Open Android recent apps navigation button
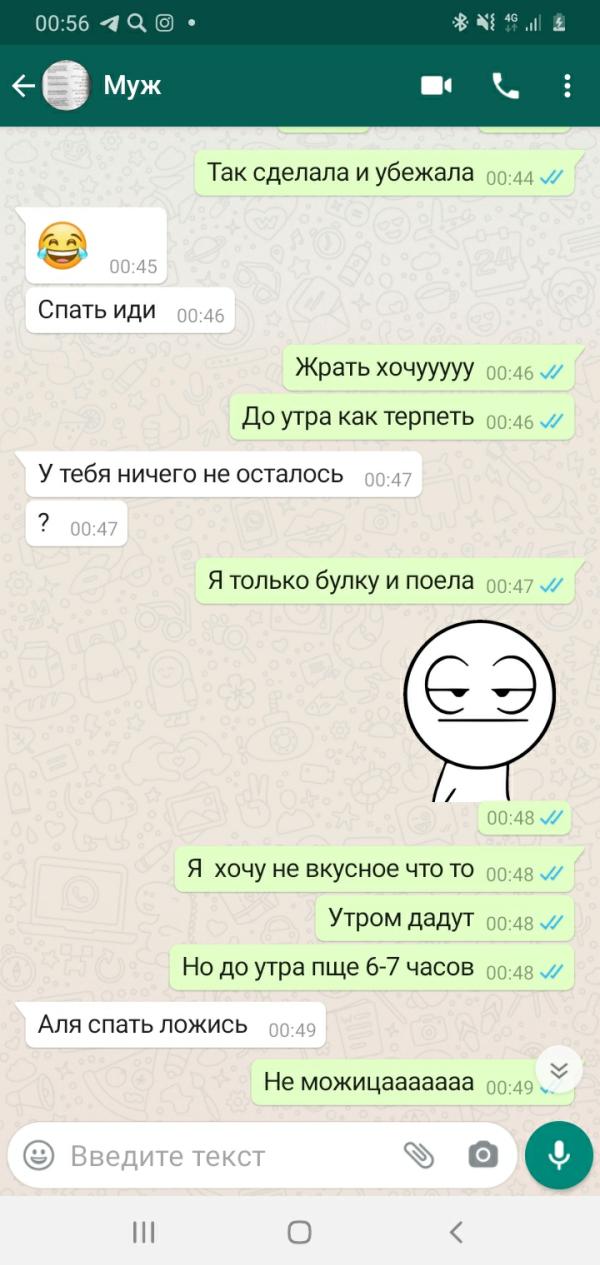This screenshot has width=600, height=1265. [144, 1232]
